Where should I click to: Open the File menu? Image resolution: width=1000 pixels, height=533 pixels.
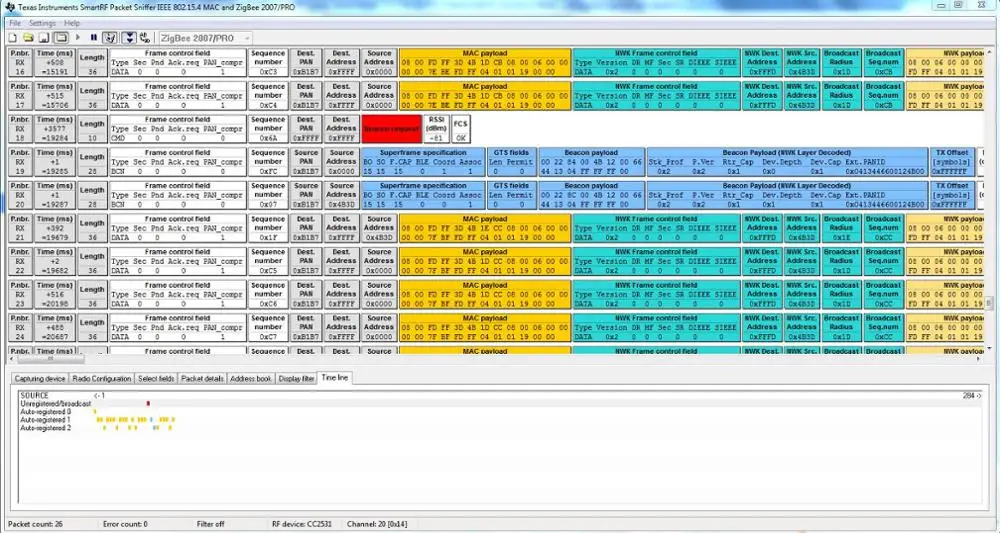point(15,23)
